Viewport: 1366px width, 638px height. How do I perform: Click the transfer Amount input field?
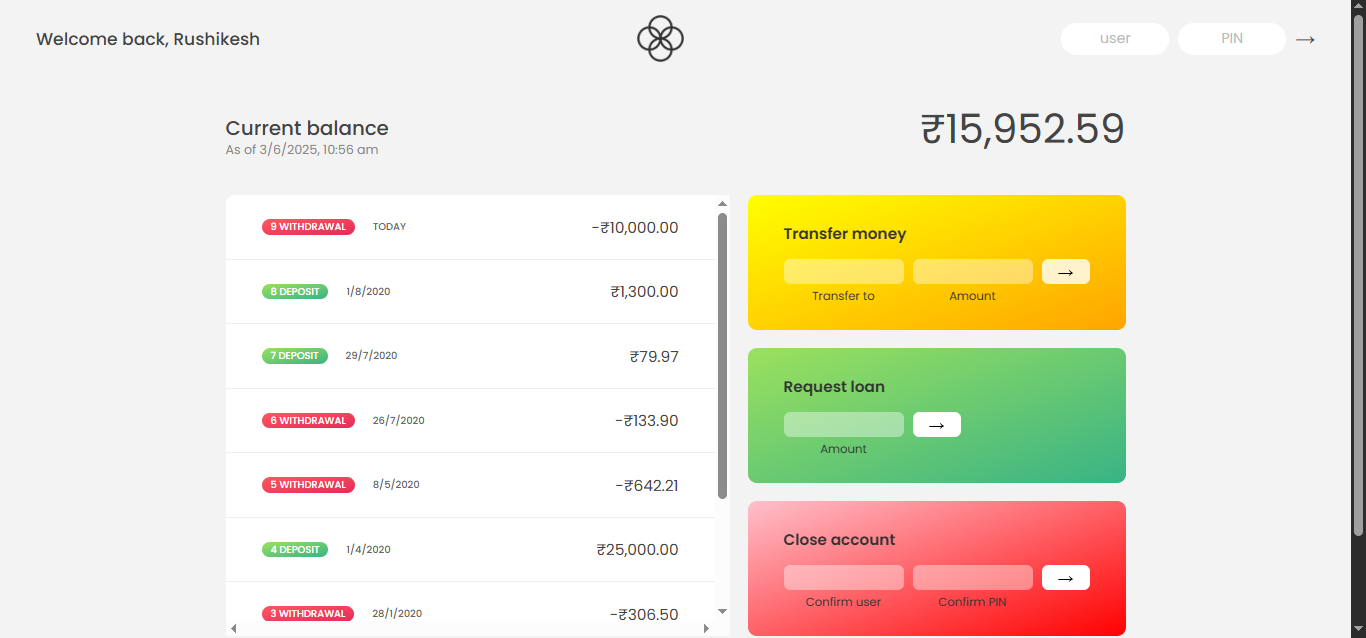tap(972, 272)
